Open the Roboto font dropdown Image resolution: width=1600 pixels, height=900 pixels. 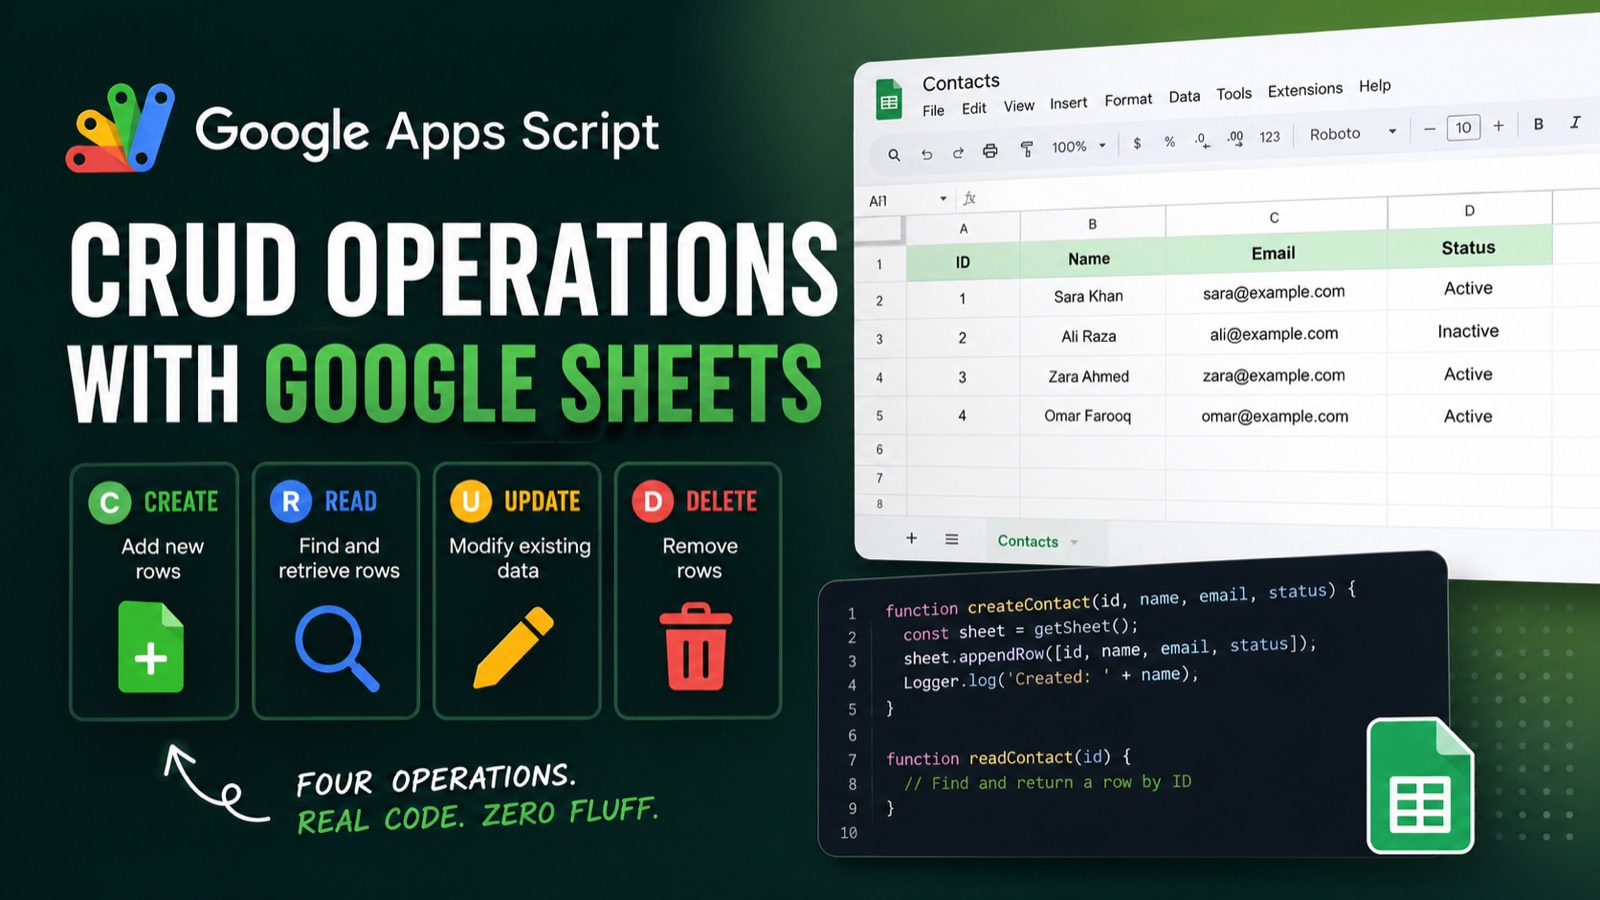1353,133
